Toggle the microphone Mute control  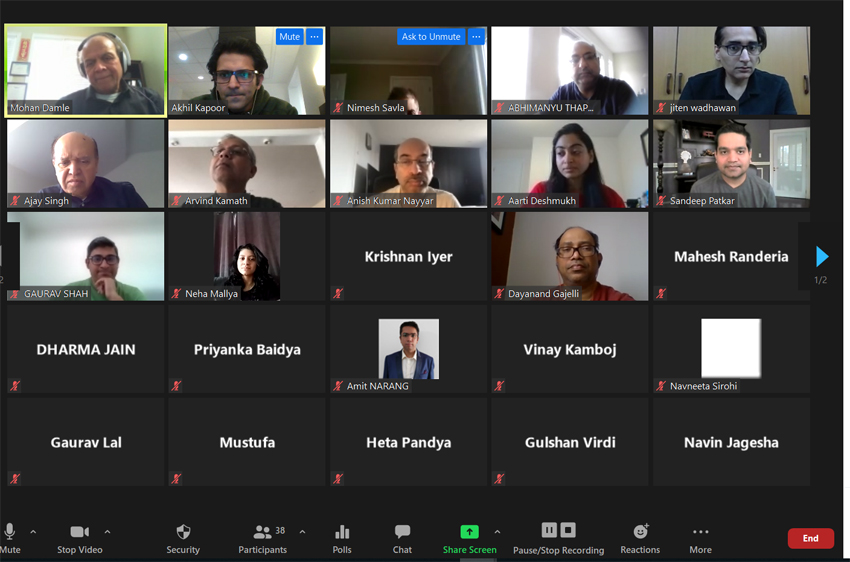(x=9, y=532)
